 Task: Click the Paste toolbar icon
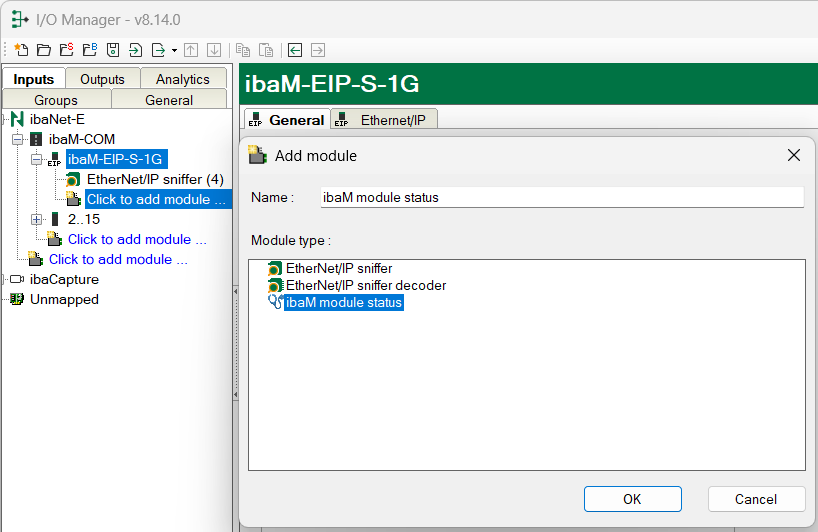click(x=266, y=50)
